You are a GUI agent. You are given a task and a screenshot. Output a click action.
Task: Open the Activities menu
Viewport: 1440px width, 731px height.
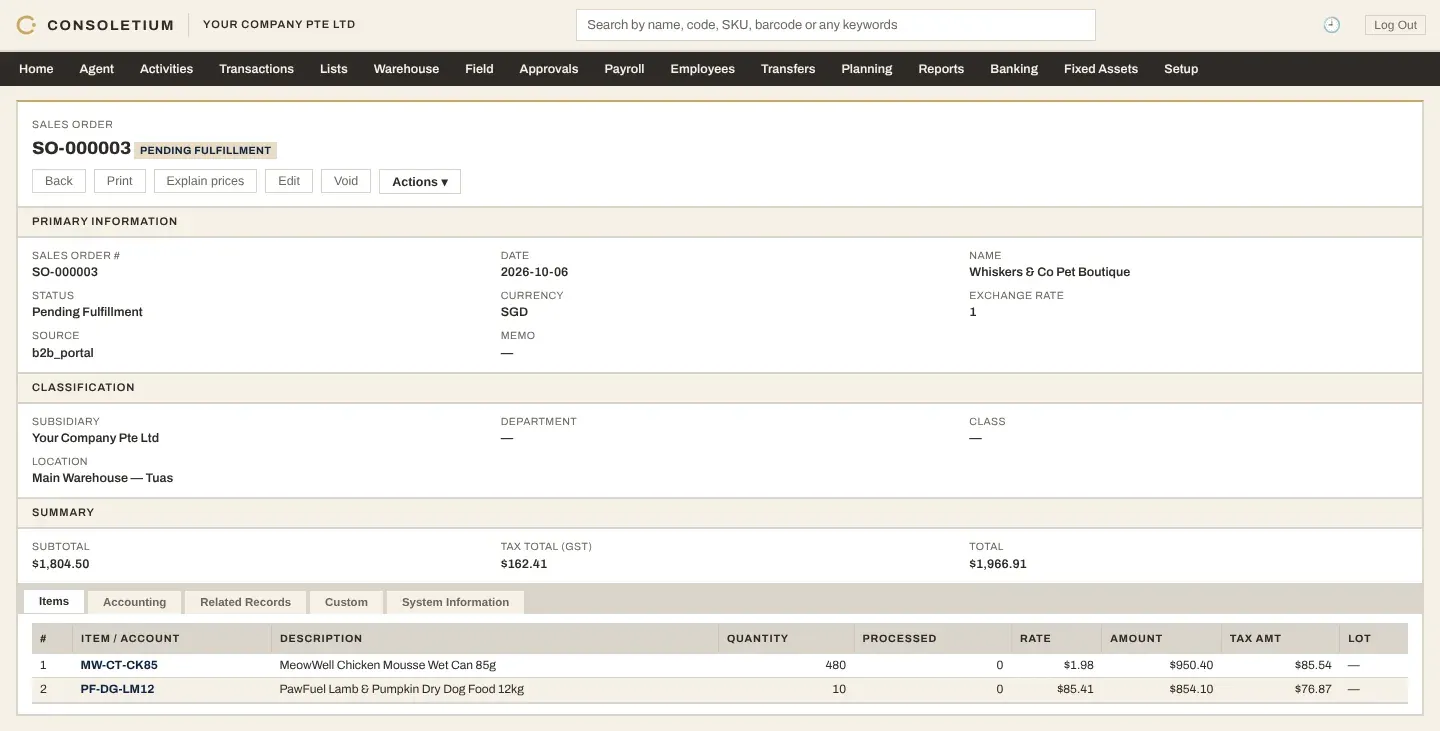[x=166, y=69]
